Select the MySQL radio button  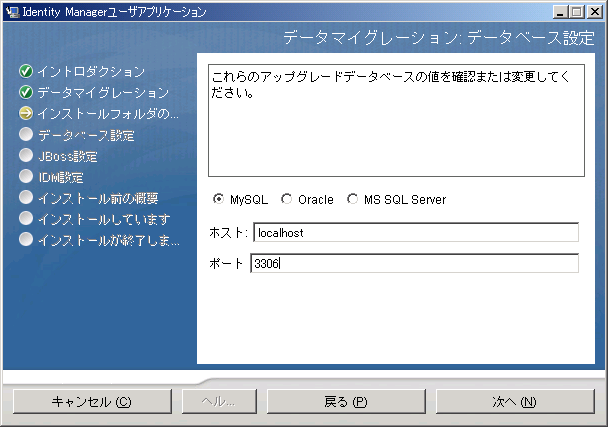(x=219, y=199)
